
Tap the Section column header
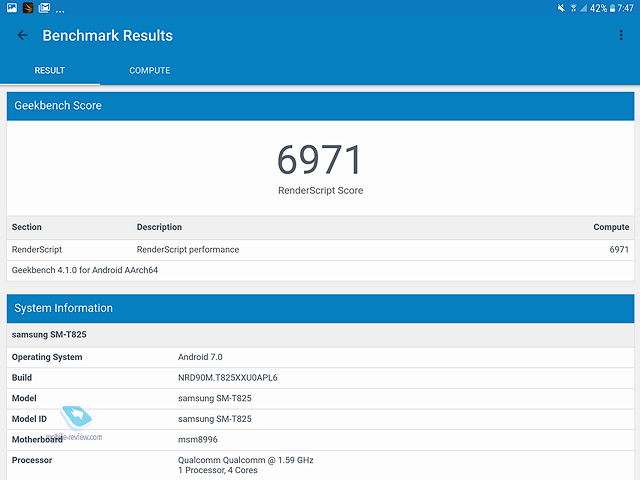pos(27,227)
